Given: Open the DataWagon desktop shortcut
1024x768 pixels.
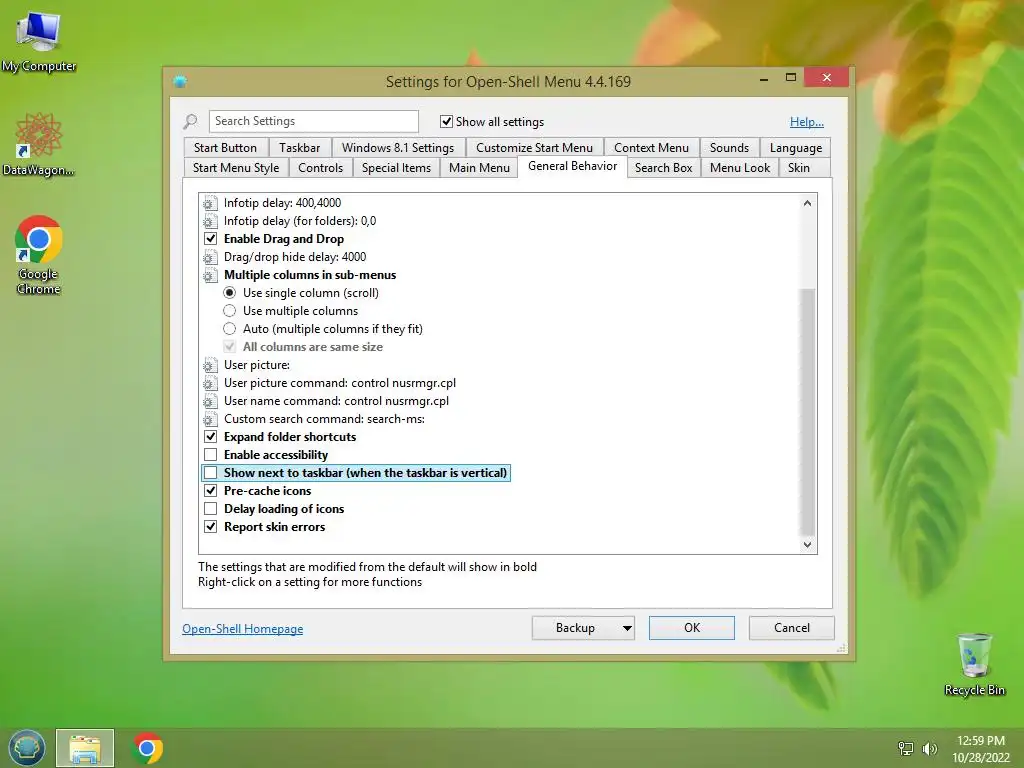Looking at the screenshot, I should 39,144.
